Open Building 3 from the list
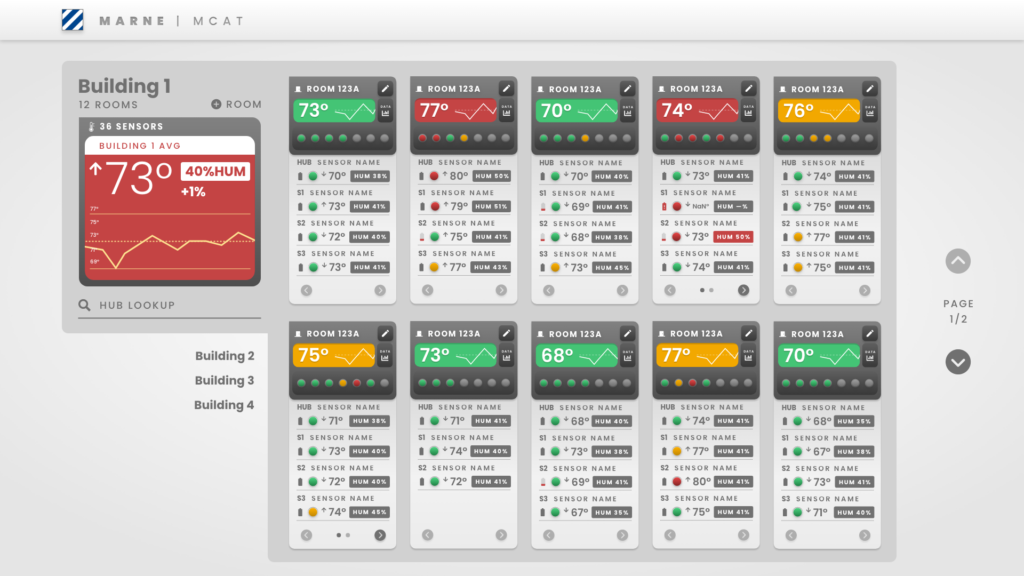The width and height of the screenshot is (1024, 576). (224, 380)
